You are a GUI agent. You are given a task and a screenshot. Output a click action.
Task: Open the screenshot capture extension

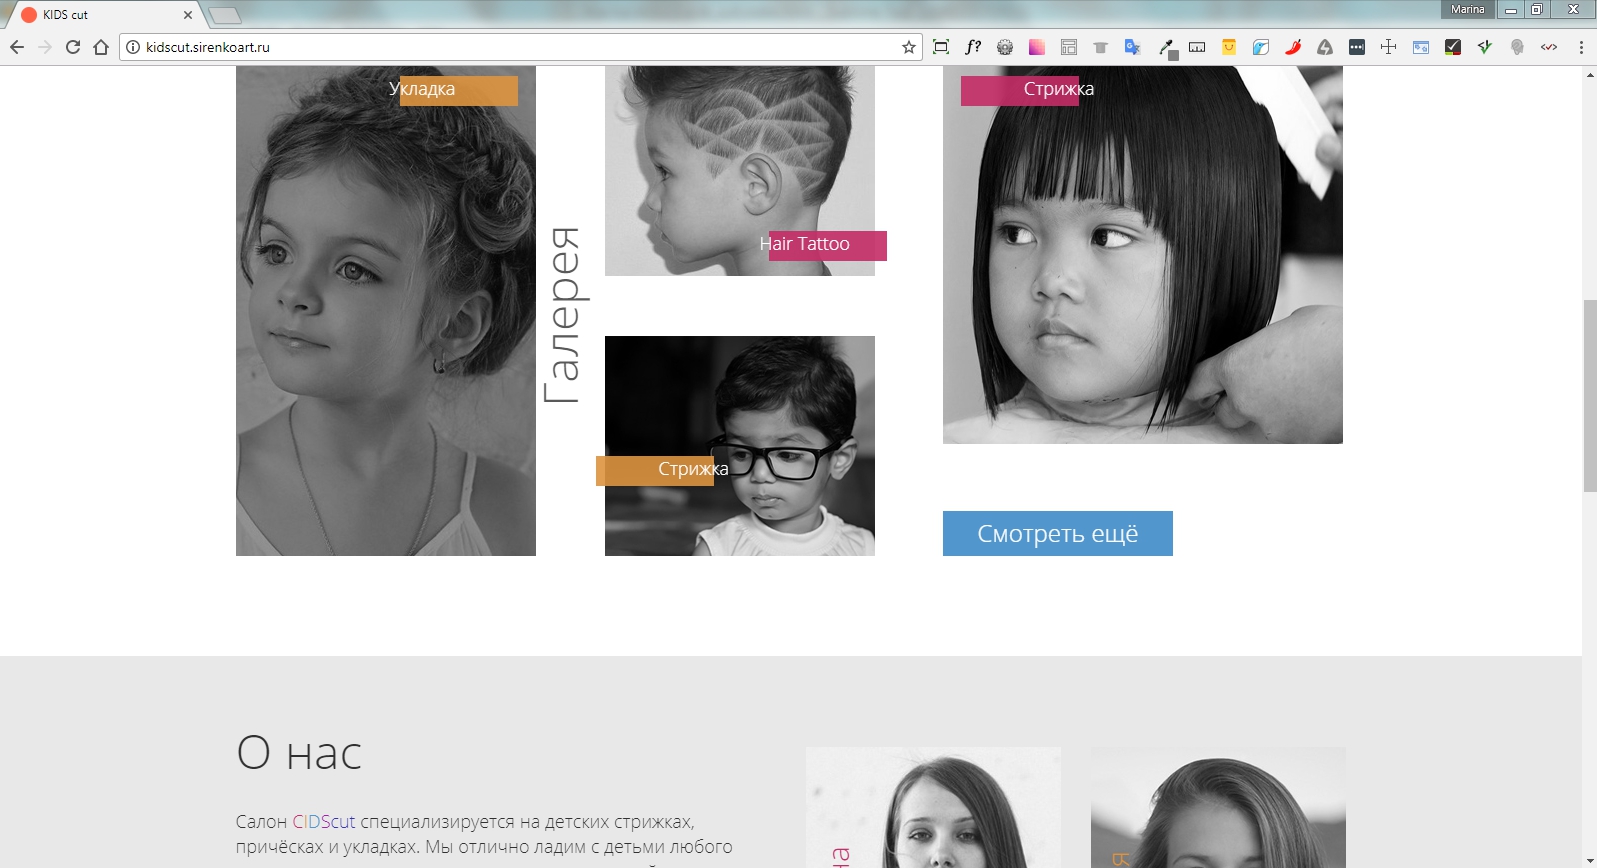(x=941, y=47)
